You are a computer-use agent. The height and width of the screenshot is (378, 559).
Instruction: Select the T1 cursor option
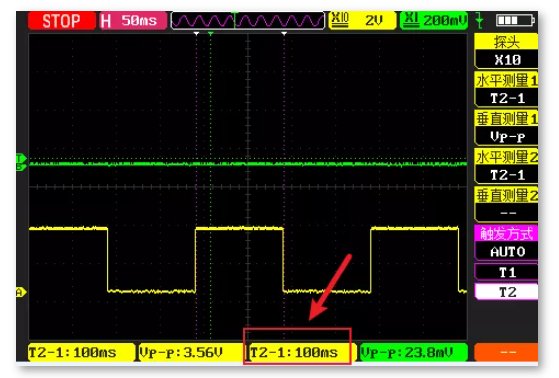pyautogui.click(x=507, y=272)
